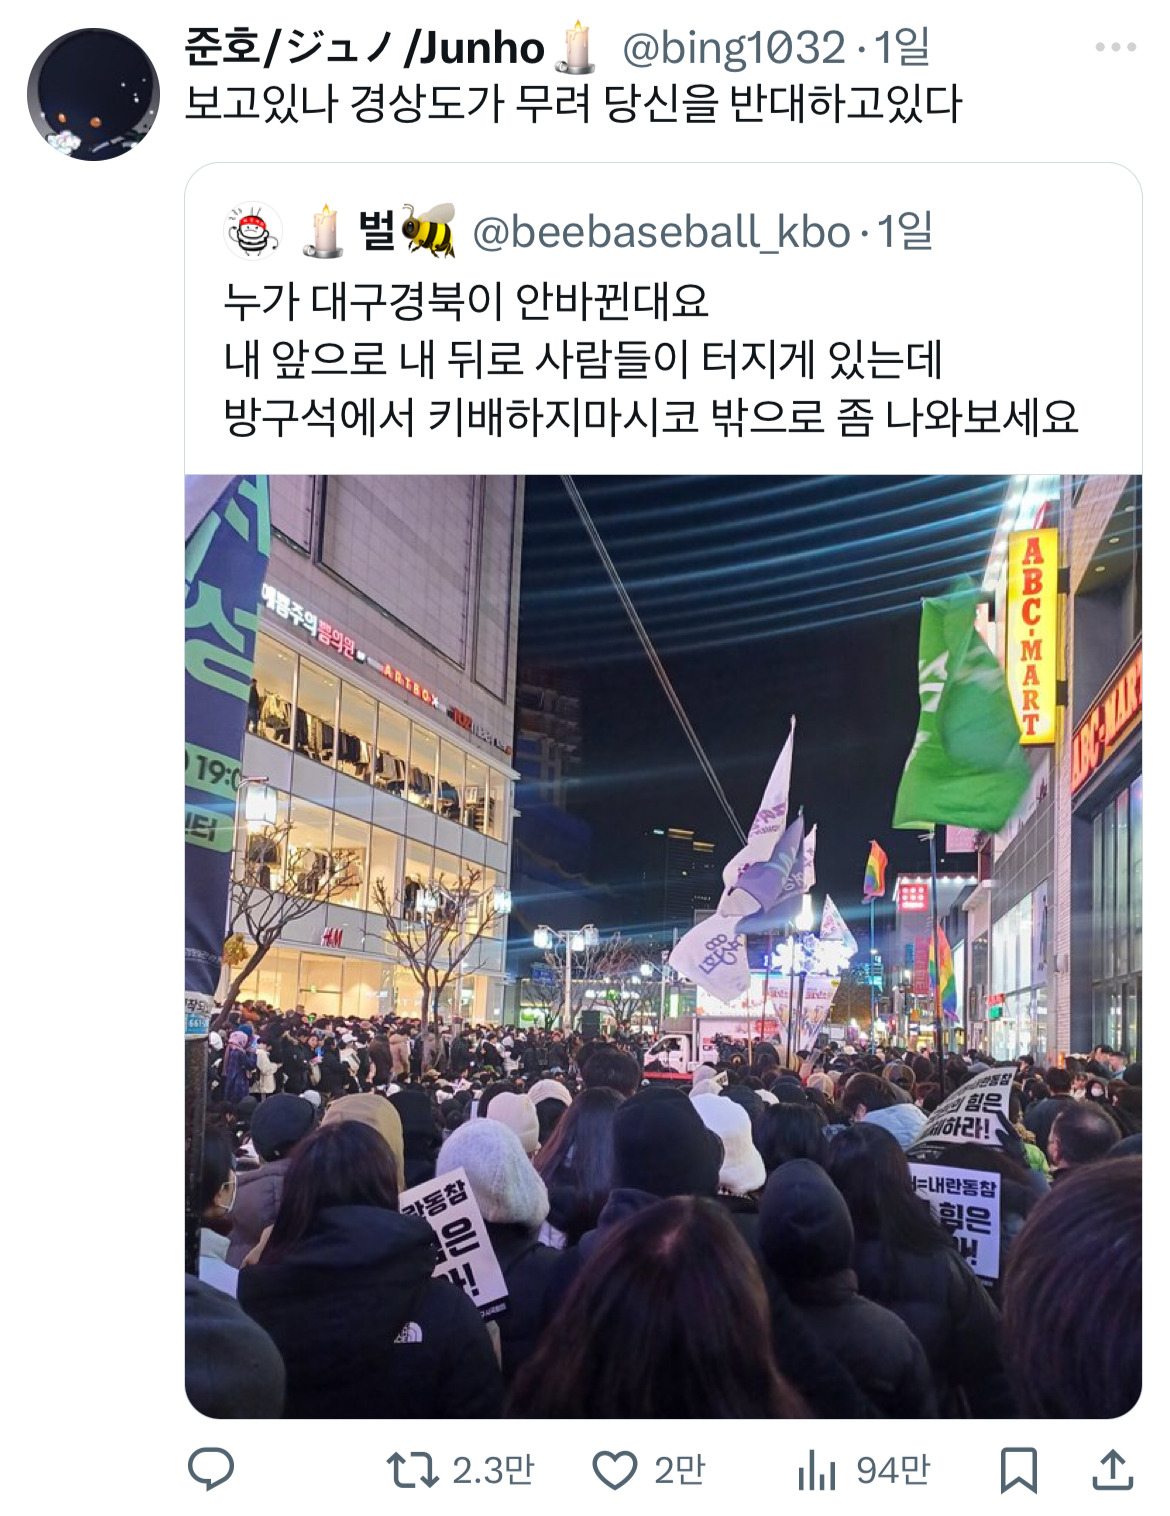
Task: Like the tweet with the heart icon
Action: pyautogui.click(x=615, y=1471)
